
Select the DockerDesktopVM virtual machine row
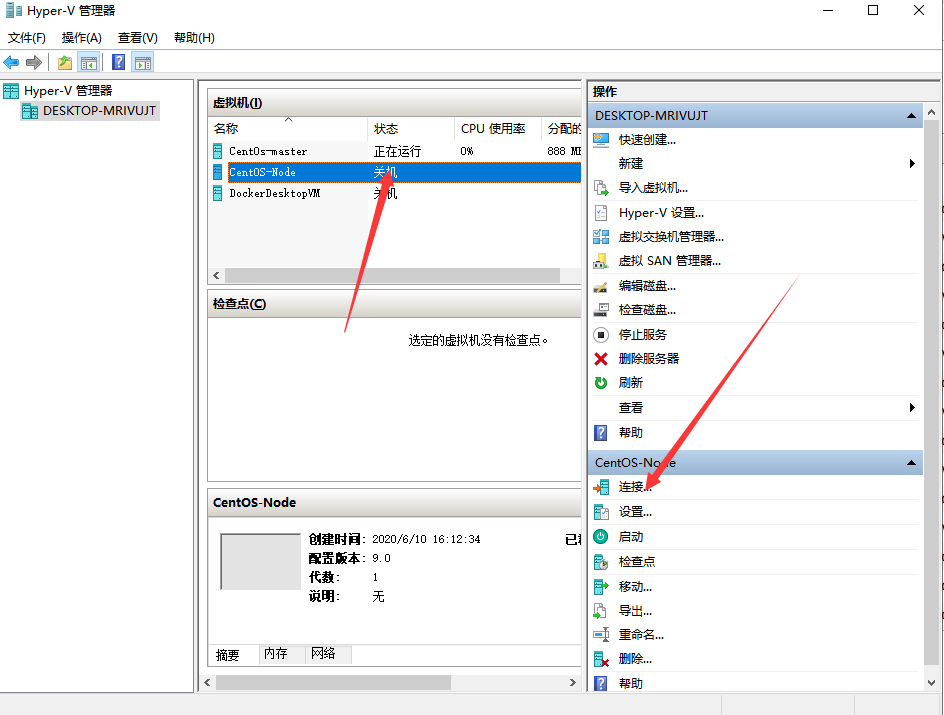394,193
